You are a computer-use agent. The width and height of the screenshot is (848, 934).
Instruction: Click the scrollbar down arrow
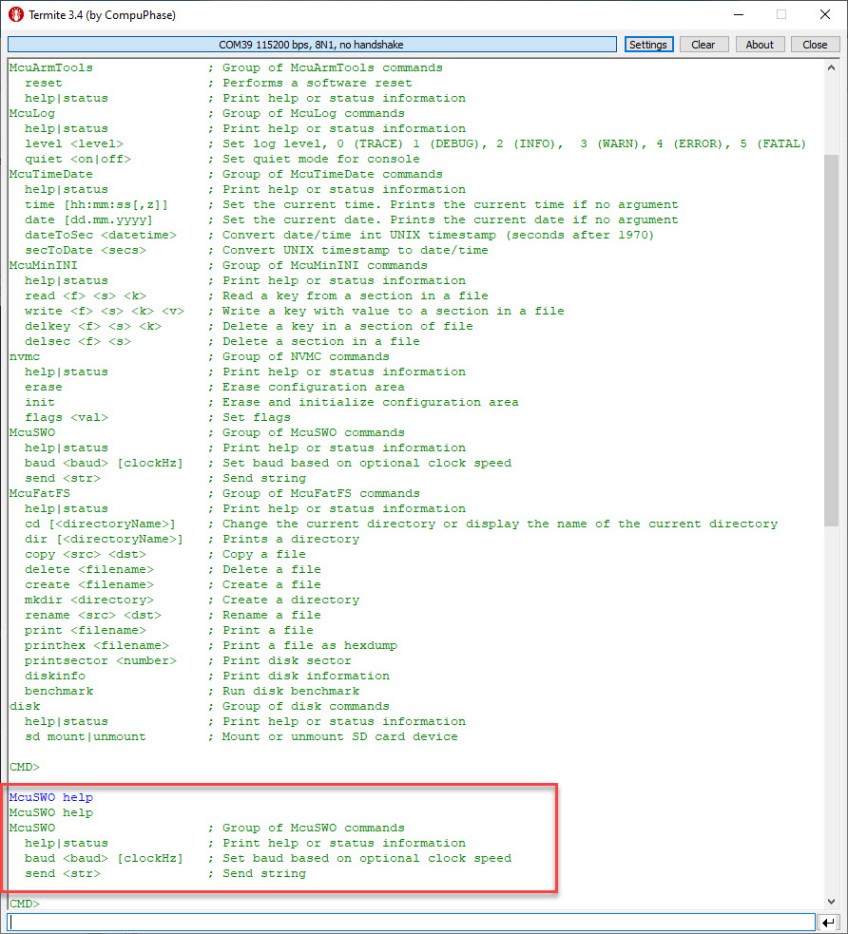830,901
